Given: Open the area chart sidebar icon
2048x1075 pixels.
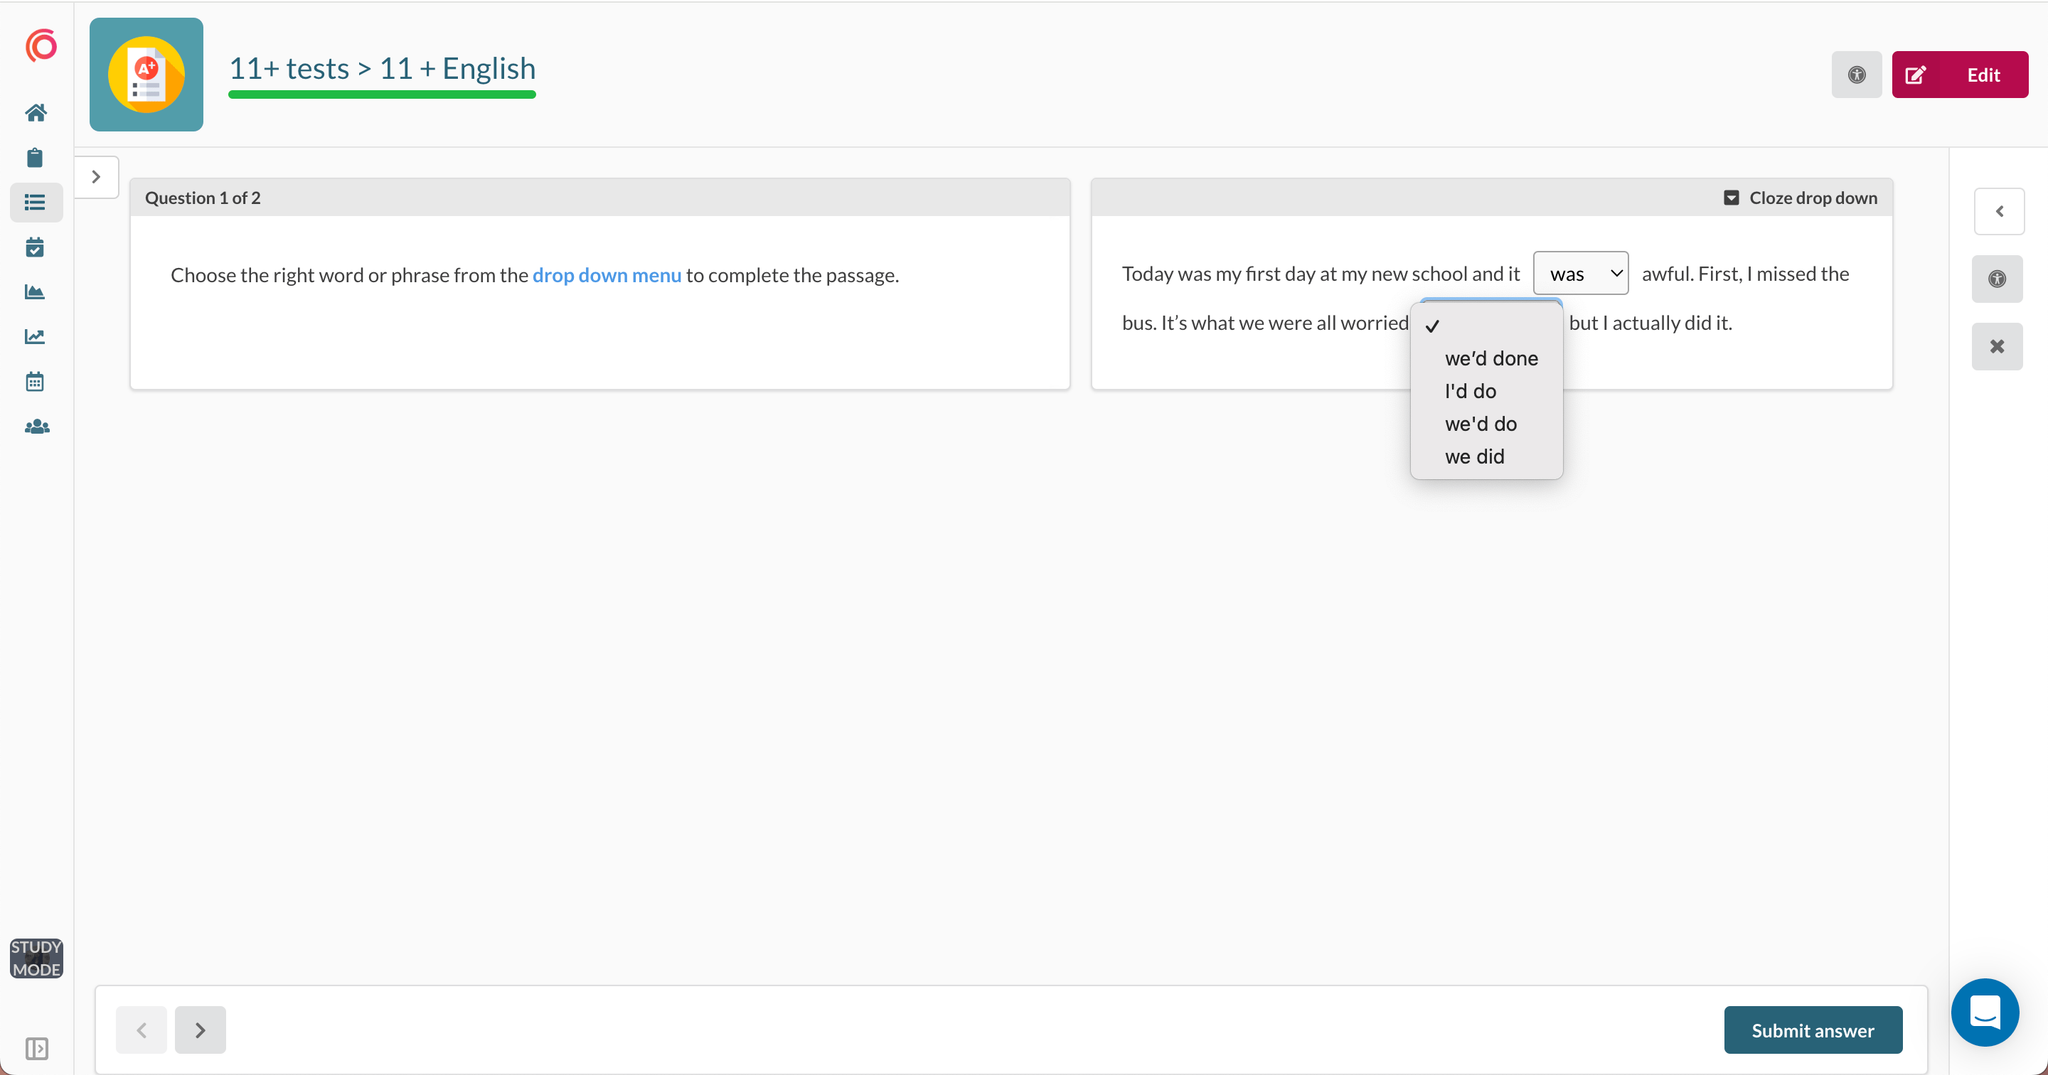Looking at the screenshot, I should click(x=36, y=292).
